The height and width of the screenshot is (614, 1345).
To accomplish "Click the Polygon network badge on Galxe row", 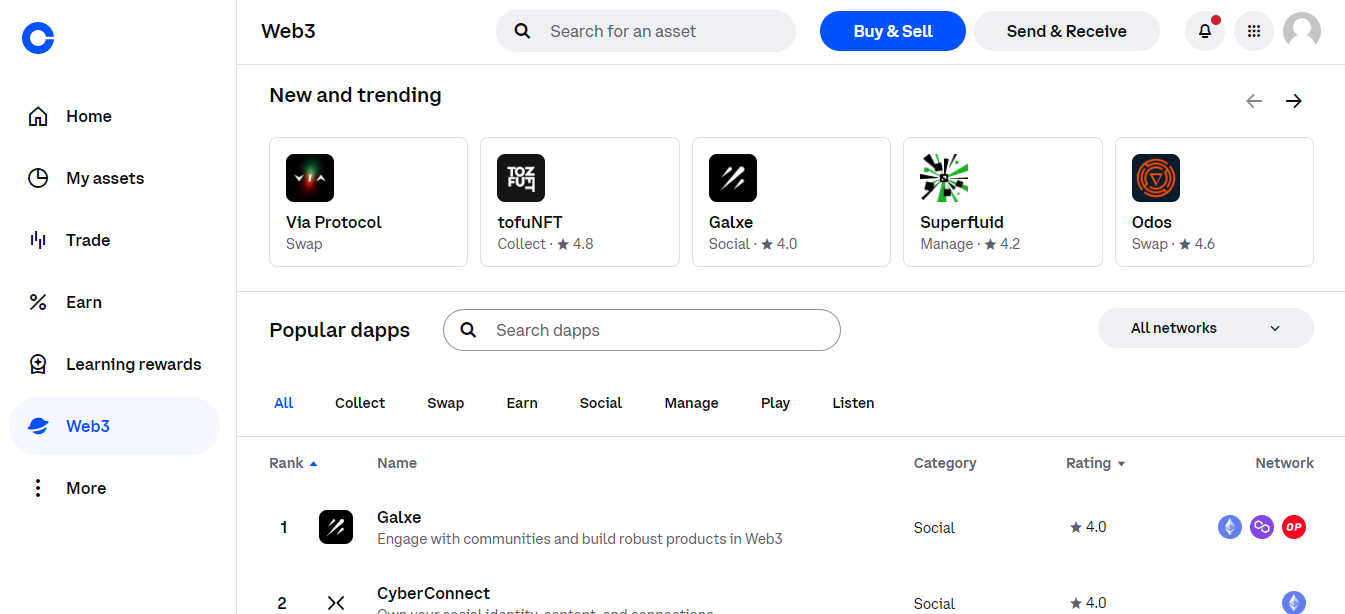I will tap(1262, 527).
